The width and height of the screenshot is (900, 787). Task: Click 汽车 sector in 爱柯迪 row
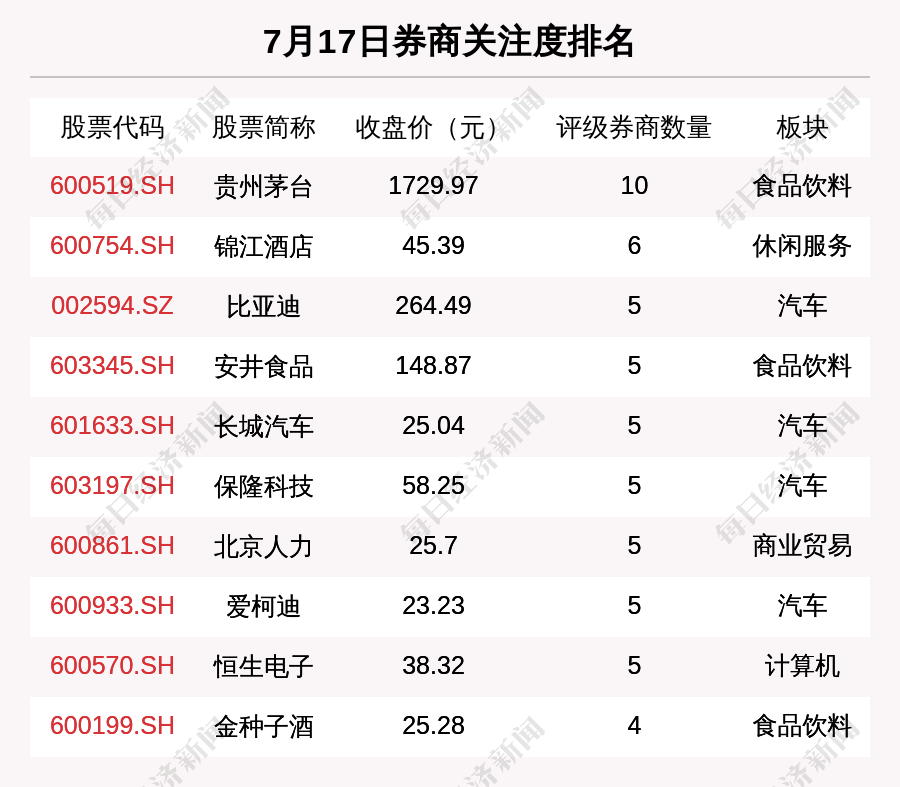pos(802,607)
